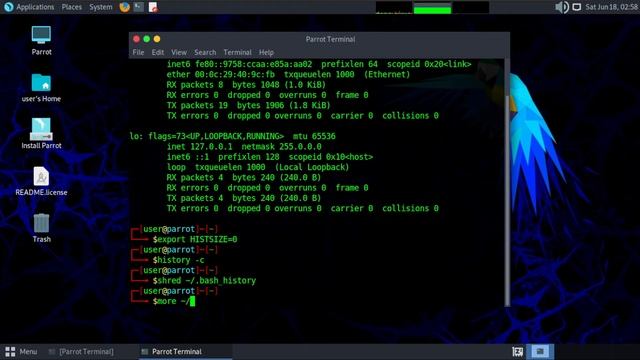Click the display icon beside the clock

click(x=576, y=7)
